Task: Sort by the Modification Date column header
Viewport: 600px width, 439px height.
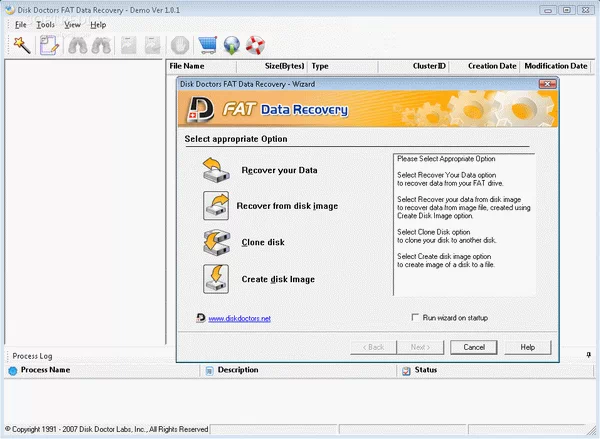Action: click(555, 66)
